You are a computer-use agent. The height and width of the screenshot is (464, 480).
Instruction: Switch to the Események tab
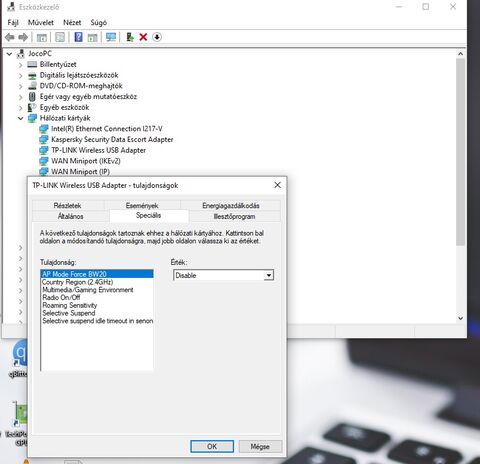click(142, 205)
